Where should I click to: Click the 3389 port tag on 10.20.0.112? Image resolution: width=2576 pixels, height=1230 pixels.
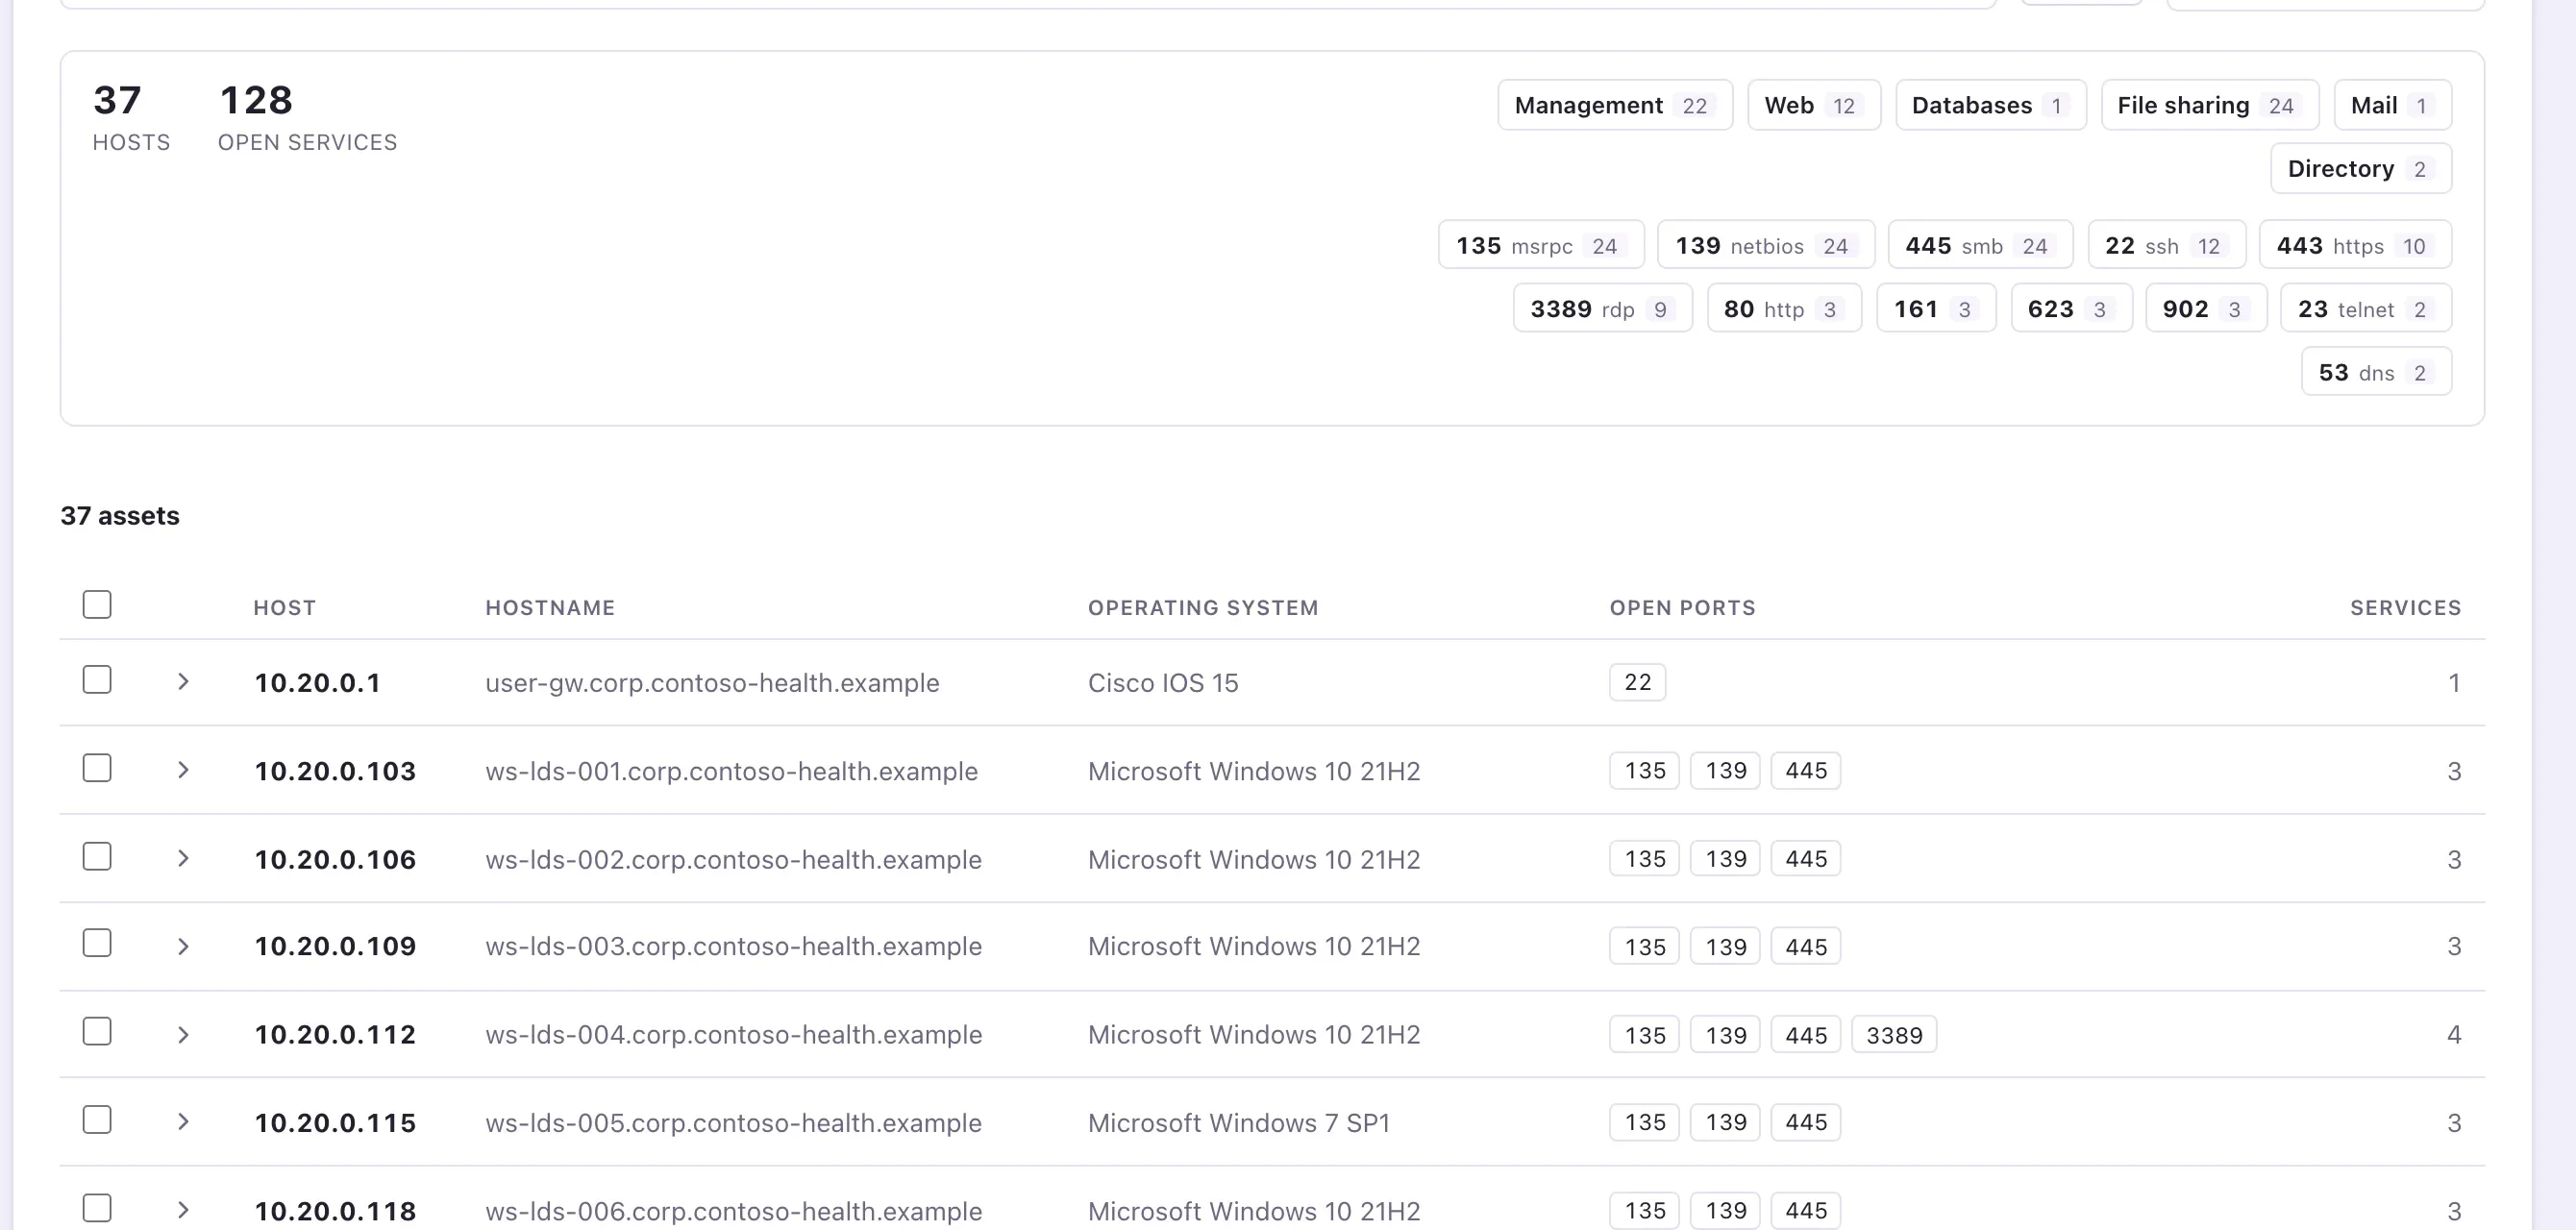coord(1894,1035)
